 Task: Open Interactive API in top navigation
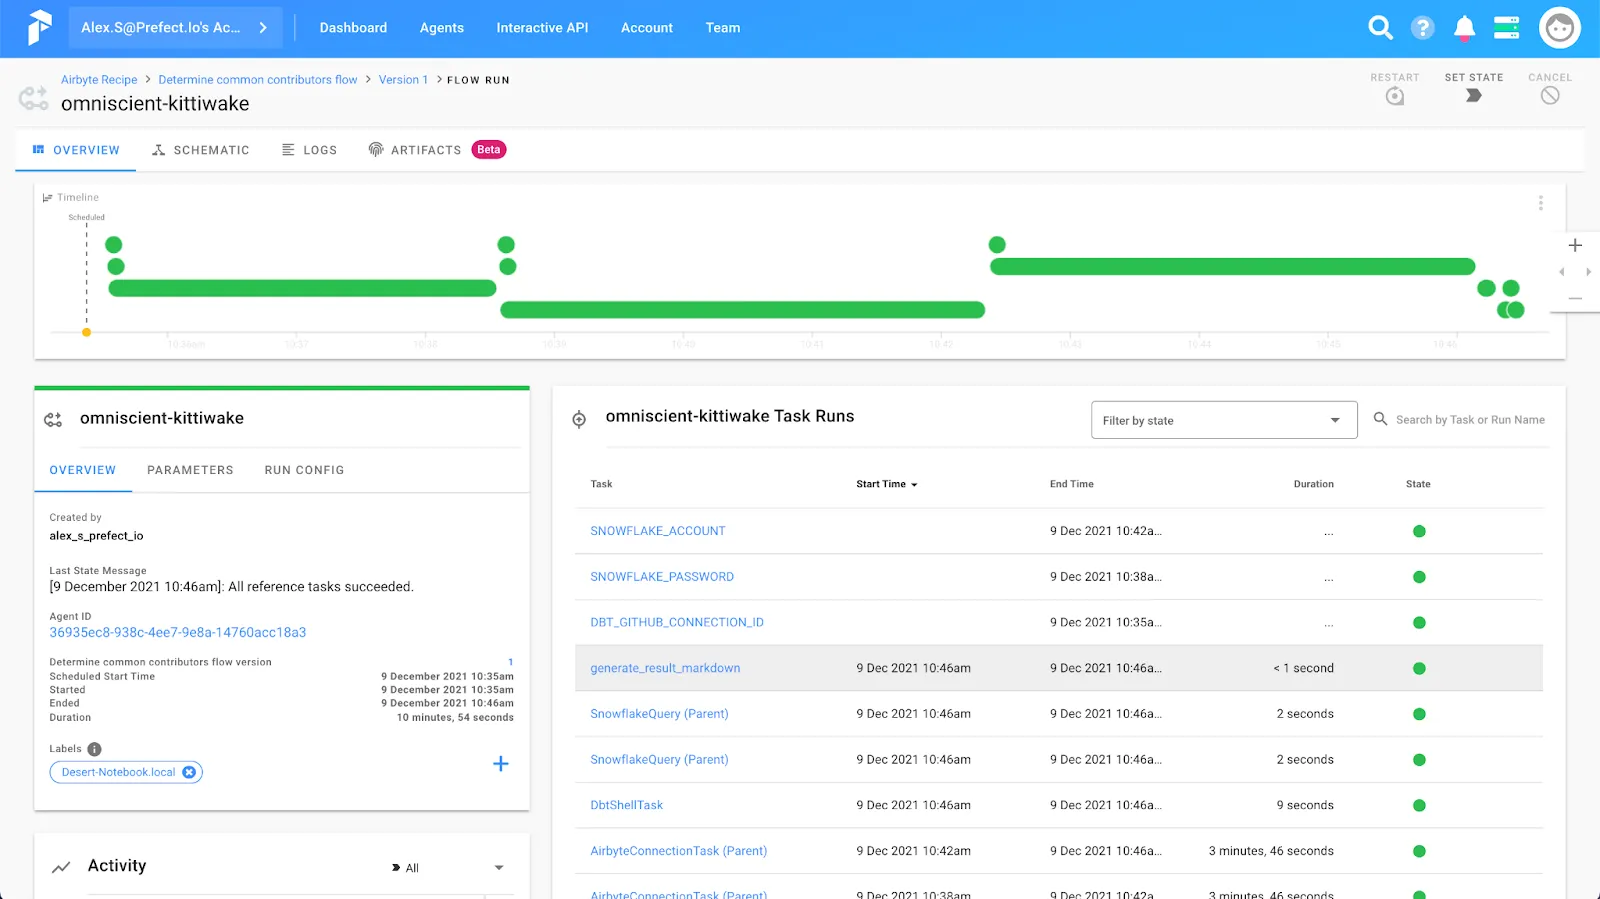[542, 28]
